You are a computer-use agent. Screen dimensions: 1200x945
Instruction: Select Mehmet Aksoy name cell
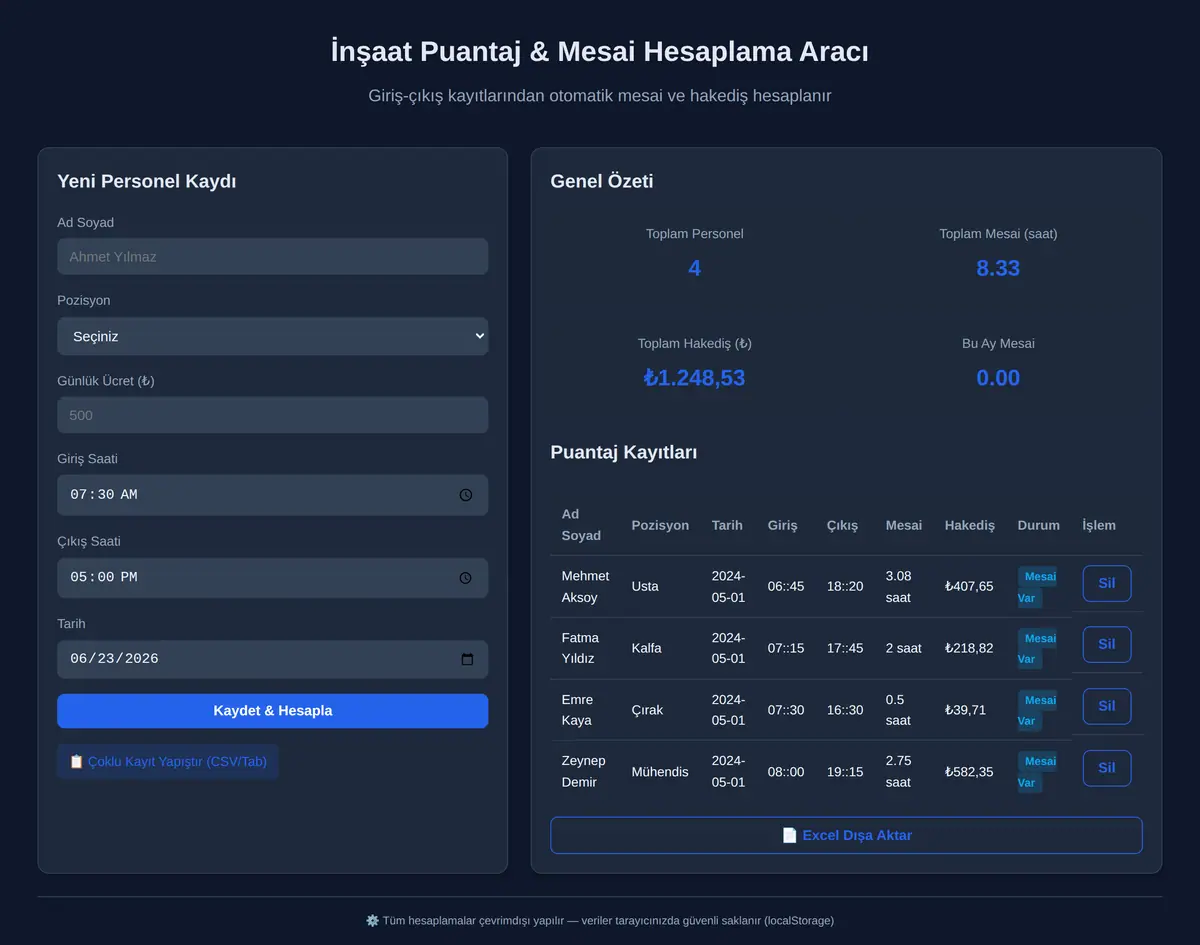point(585,587)
